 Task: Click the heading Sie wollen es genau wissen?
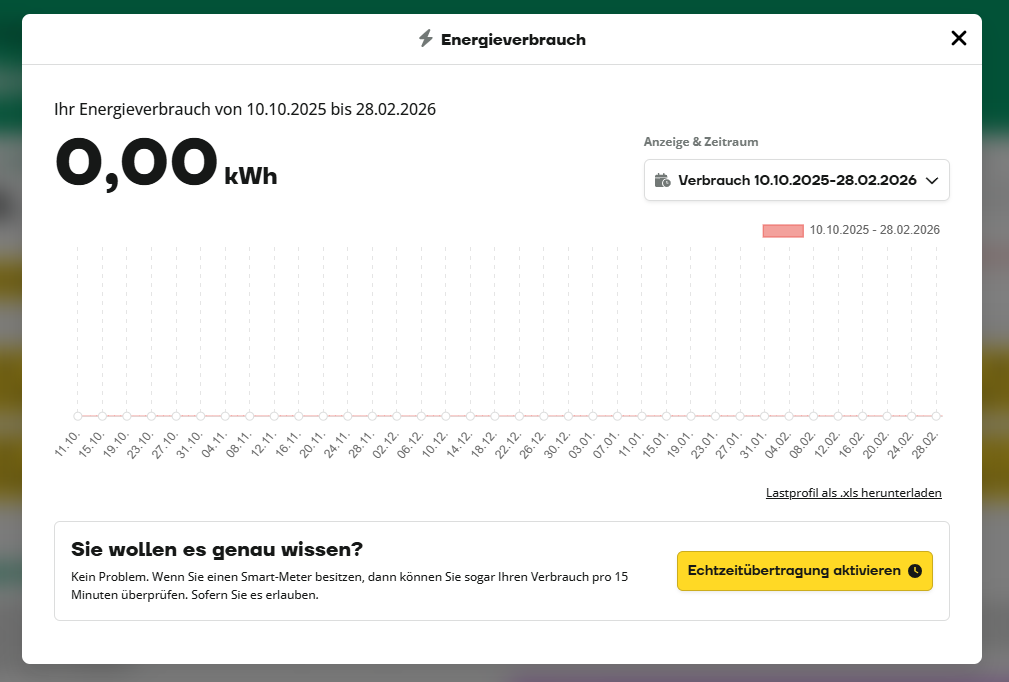[x=217, y=549]
